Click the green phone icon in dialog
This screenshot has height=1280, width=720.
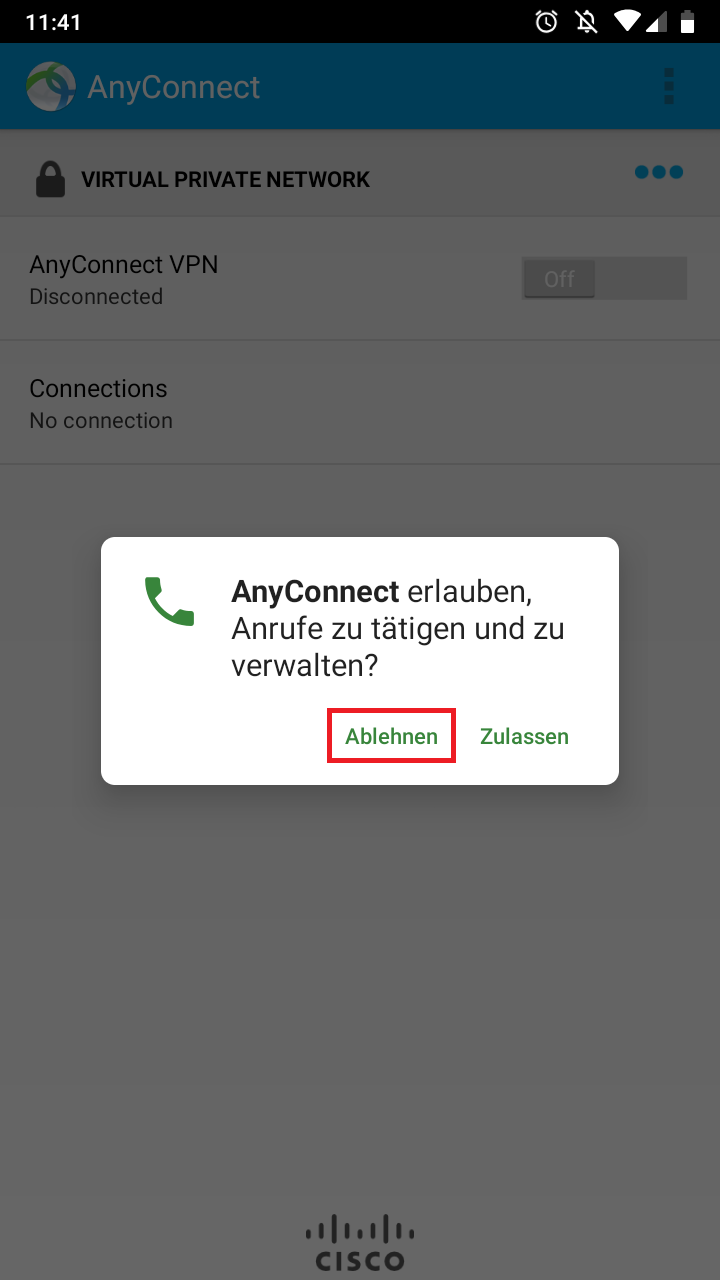pos(169,601)
